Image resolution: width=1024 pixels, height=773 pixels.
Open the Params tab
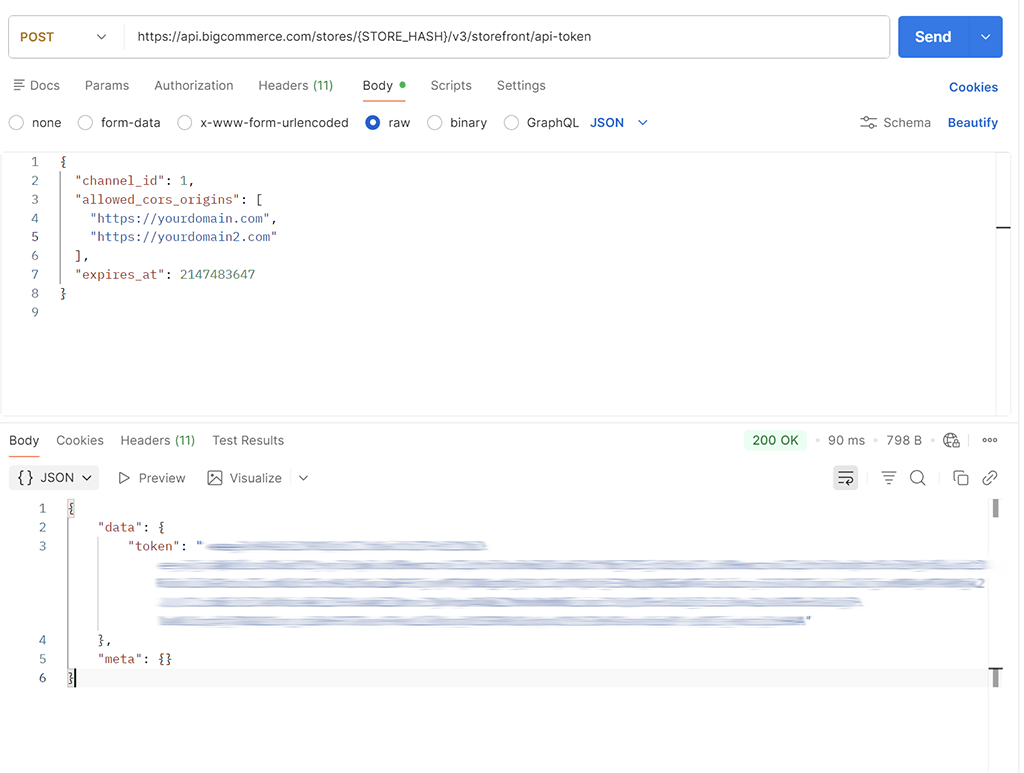[107, 86]
